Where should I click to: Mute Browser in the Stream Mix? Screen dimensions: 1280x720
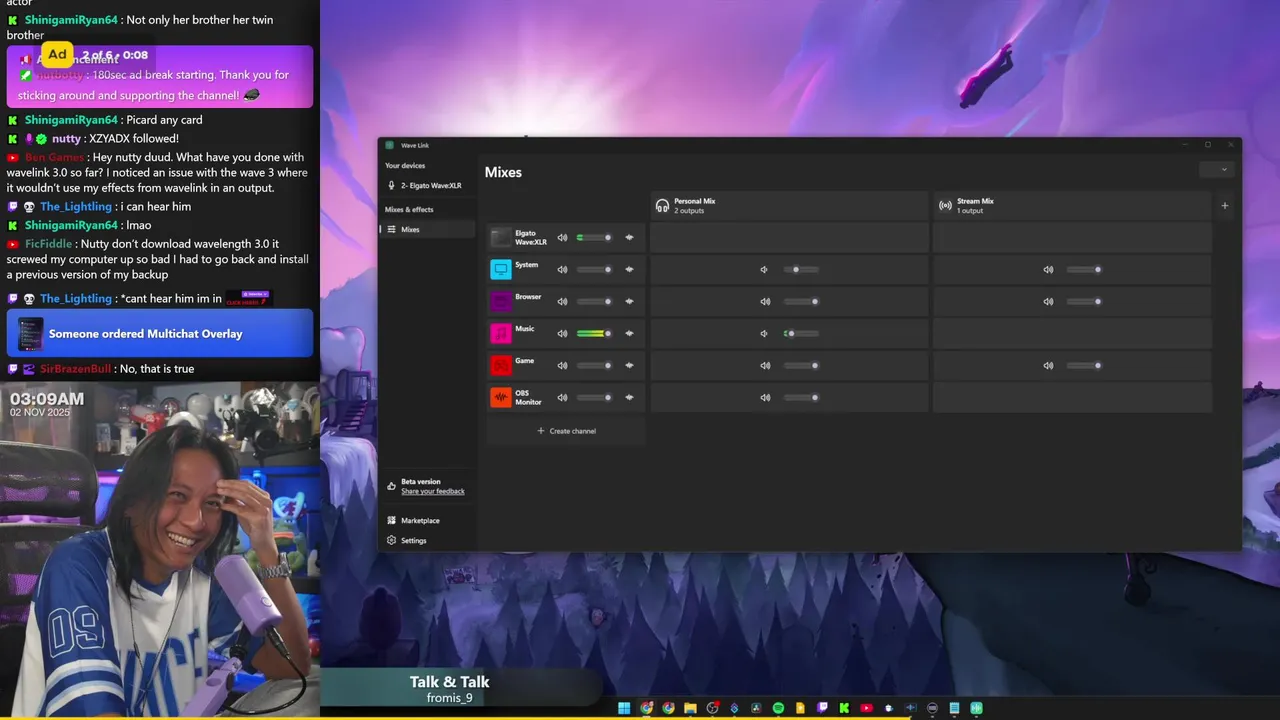[1048, 301]
